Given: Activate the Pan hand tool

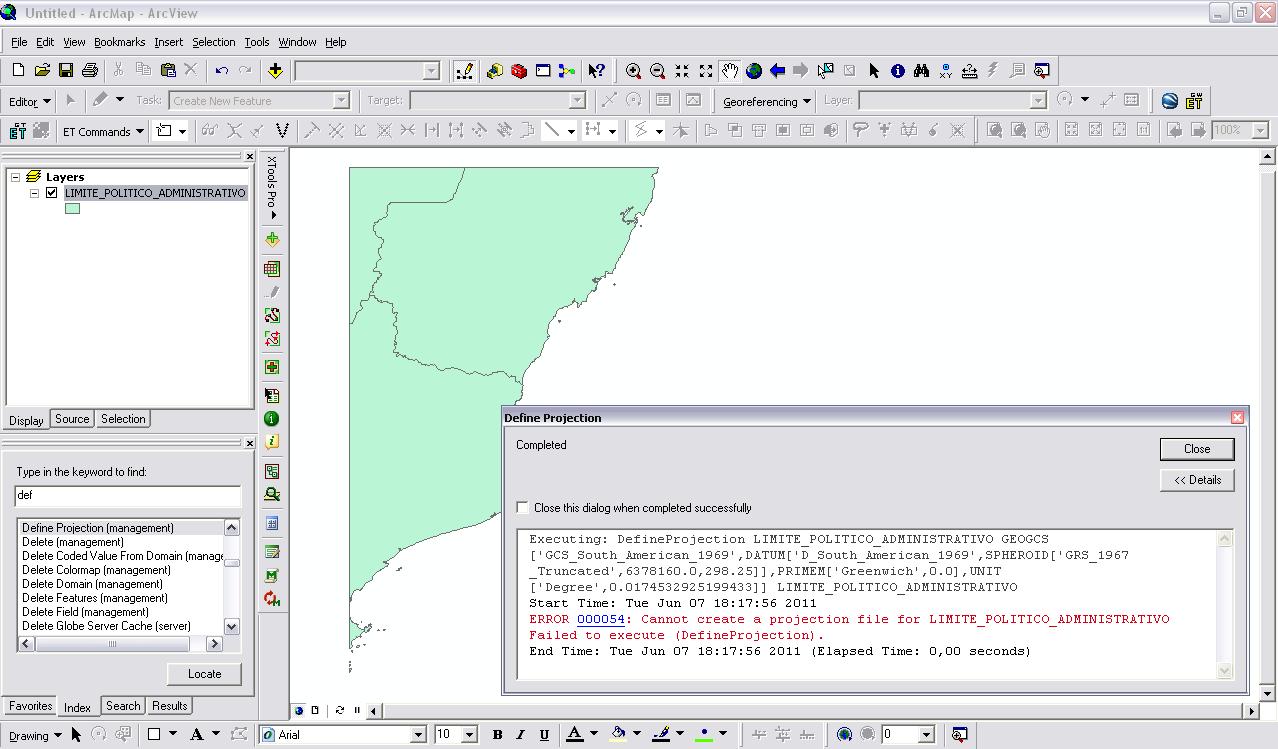Looking at the screenshot, I should 730,70.
